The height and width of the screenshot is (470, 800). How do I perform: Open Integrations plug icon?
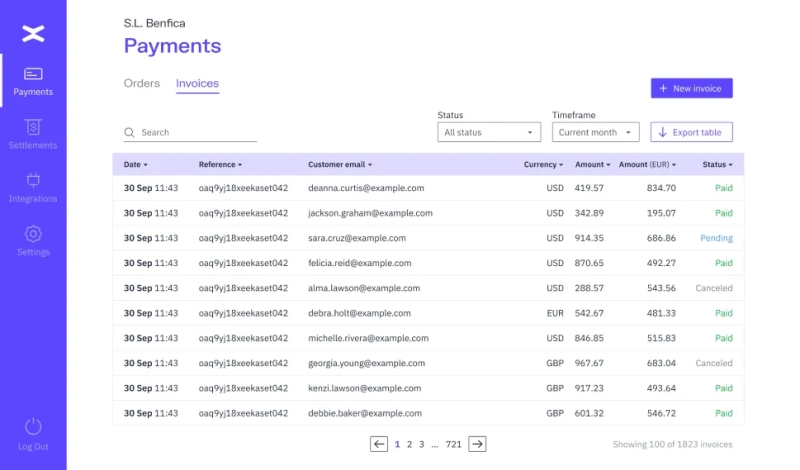point(33,181)
